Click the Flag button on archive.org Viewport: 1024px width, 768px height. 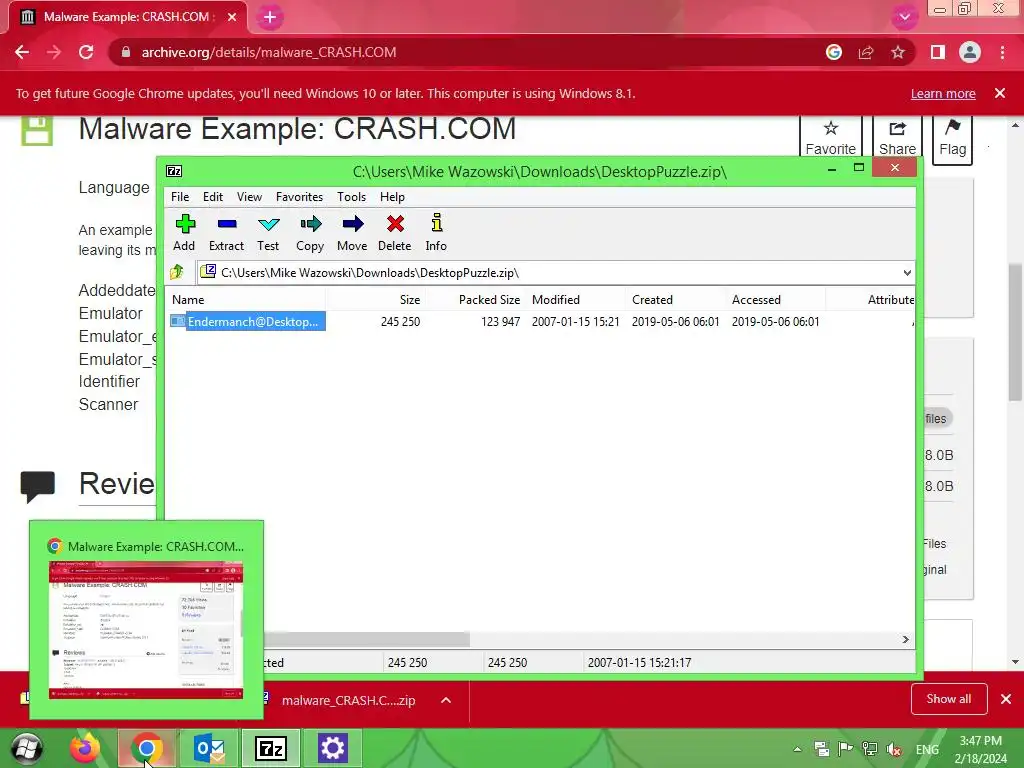pos(953,138)
